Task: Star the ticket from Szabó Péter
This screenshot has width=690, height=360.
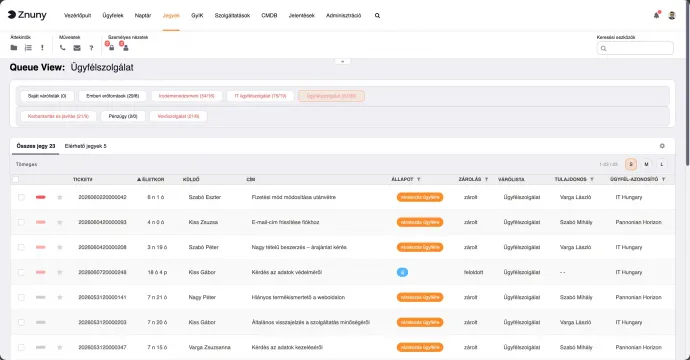Action: click(x=60, y=247)
